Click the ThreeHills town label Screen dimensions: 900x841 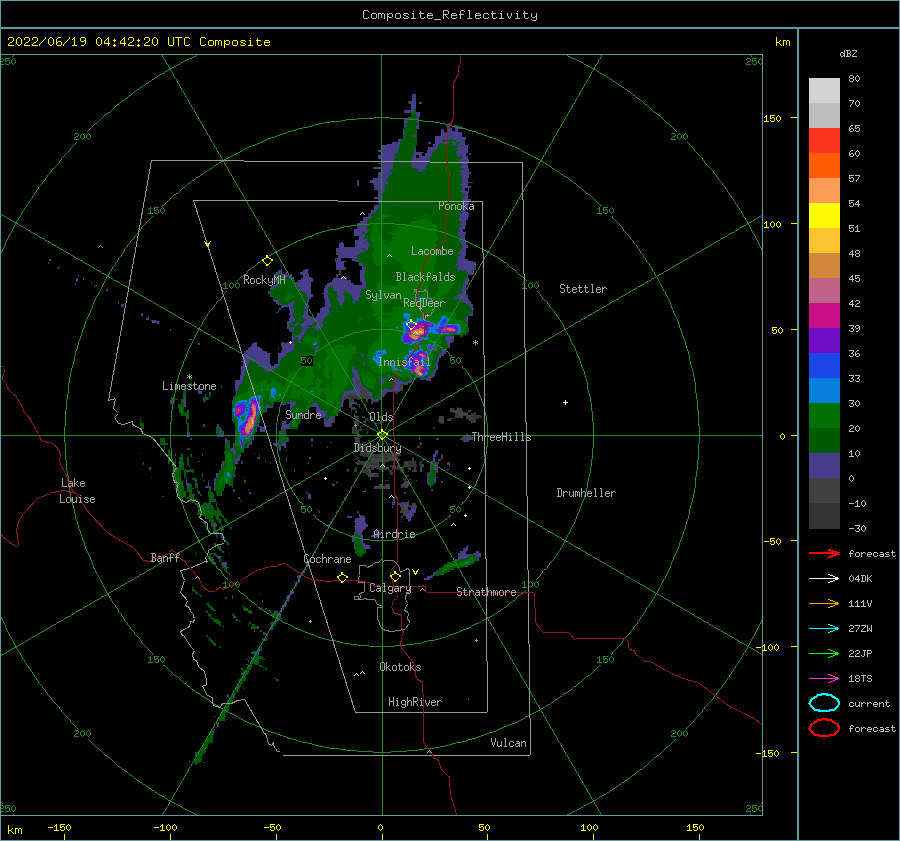pyautogui.click(x=501, y=437)
